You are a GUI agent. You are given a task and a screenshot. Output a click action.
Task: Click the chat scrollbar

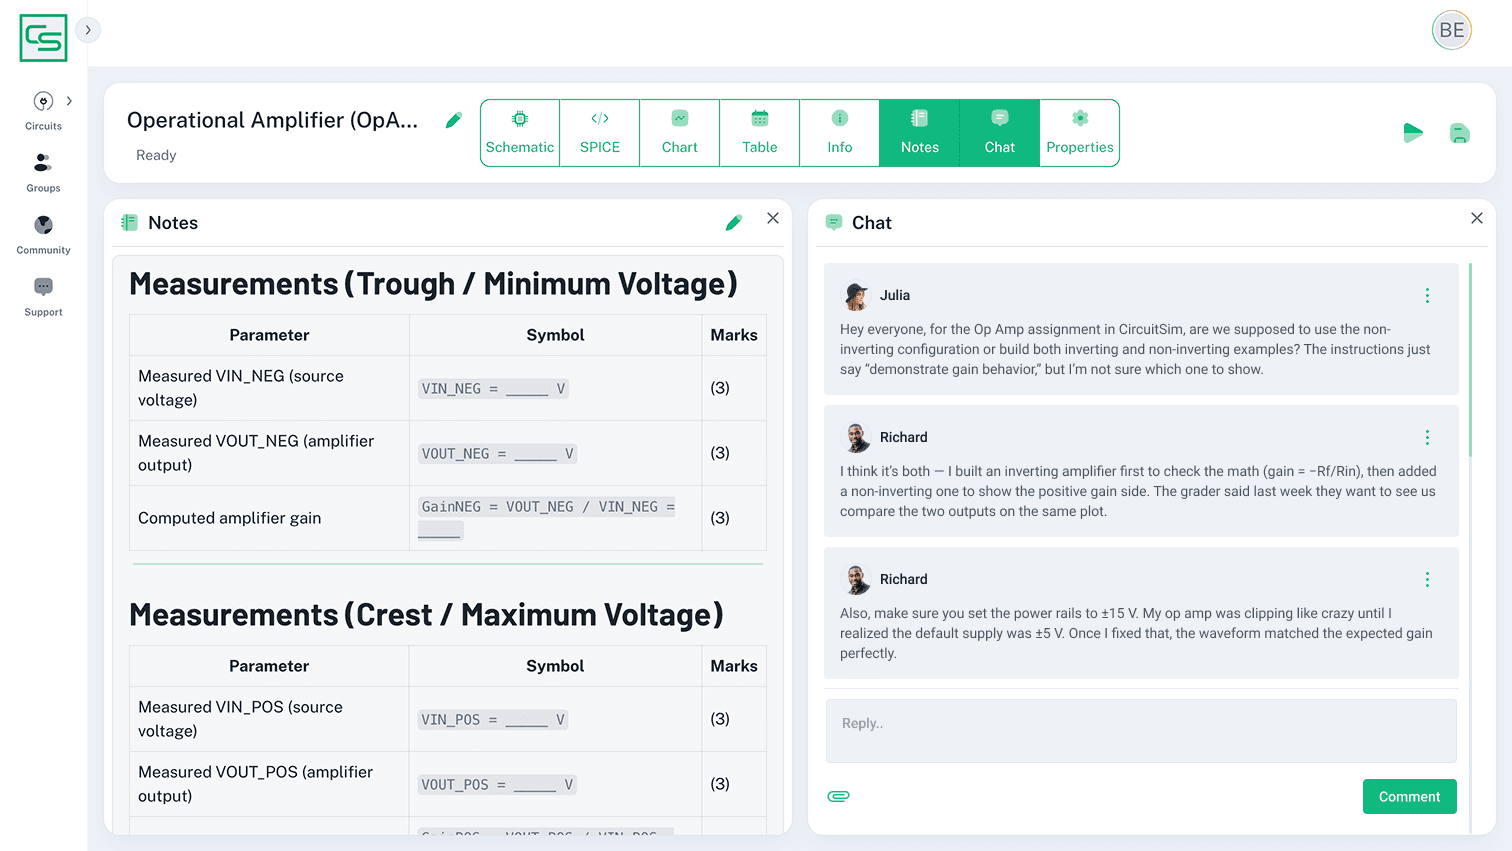[1470, 360]
